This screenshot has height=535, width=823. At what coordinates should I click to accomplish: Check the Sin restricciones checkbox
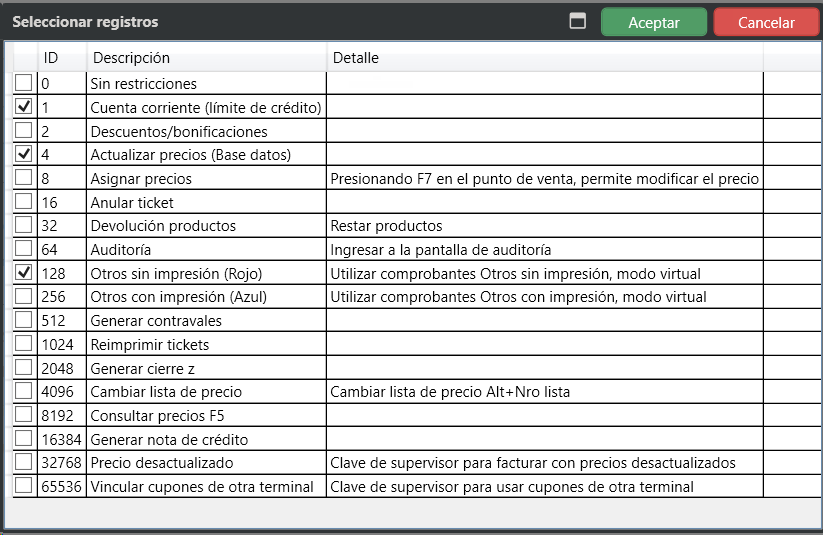[23, 83]
